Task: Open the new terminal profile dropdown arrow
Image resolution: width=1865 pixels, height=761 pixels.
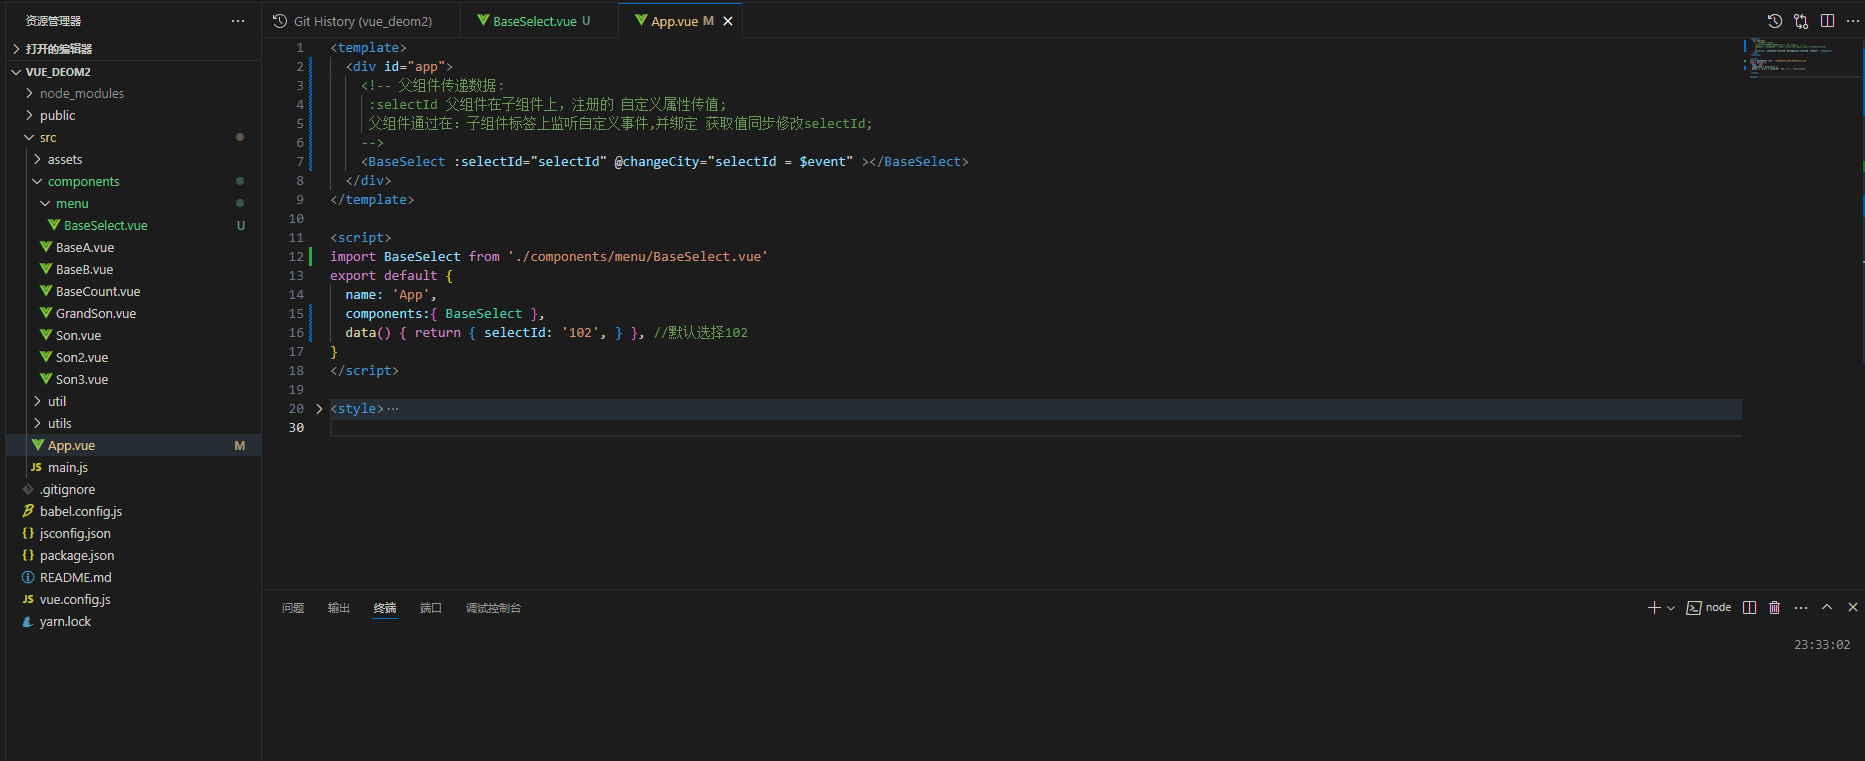Action: point(1671,608)
